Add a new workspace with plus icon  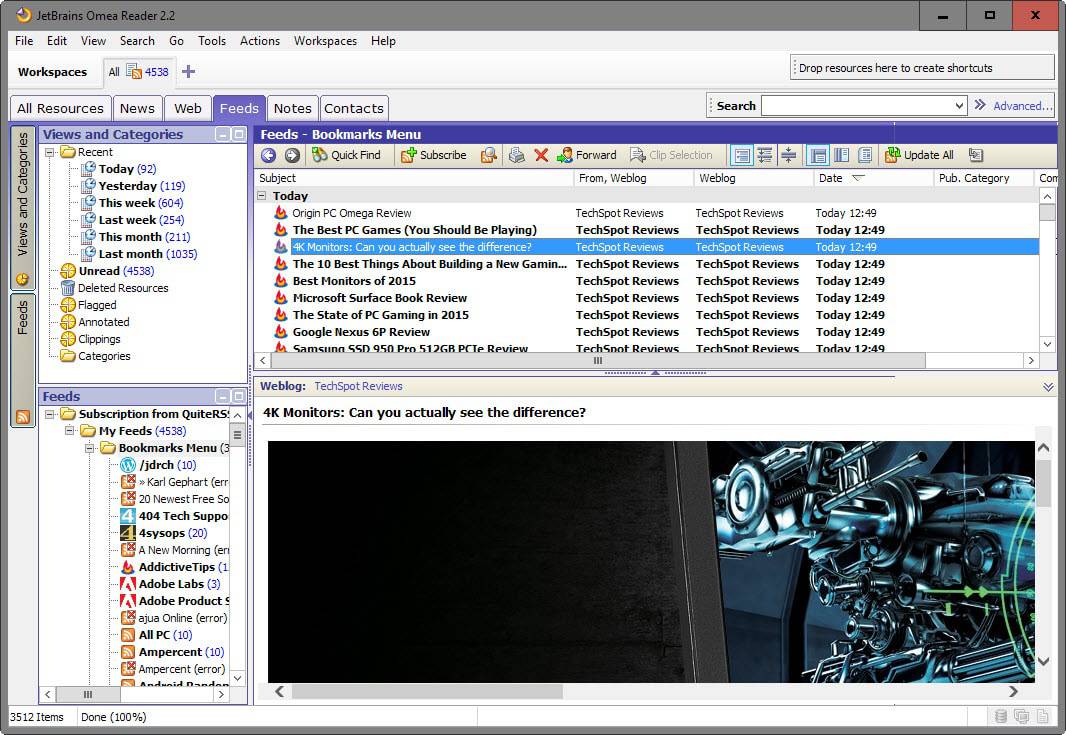coord(188,71)
